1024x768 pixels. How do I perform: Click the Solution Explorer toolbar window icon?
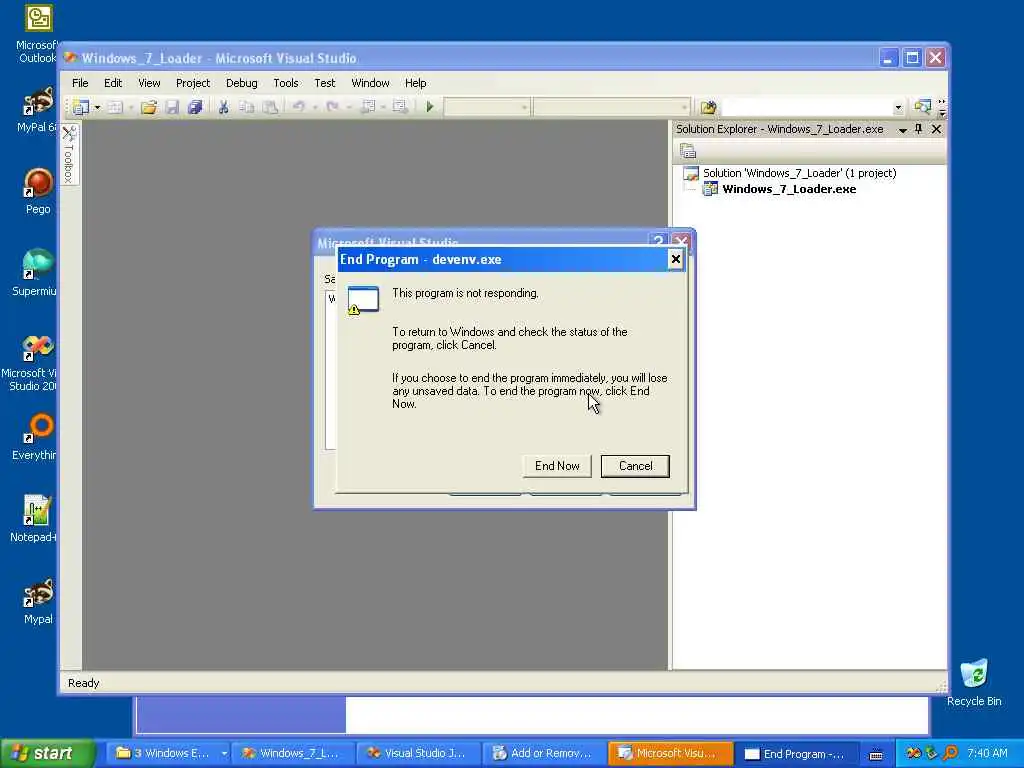point(922,106)
